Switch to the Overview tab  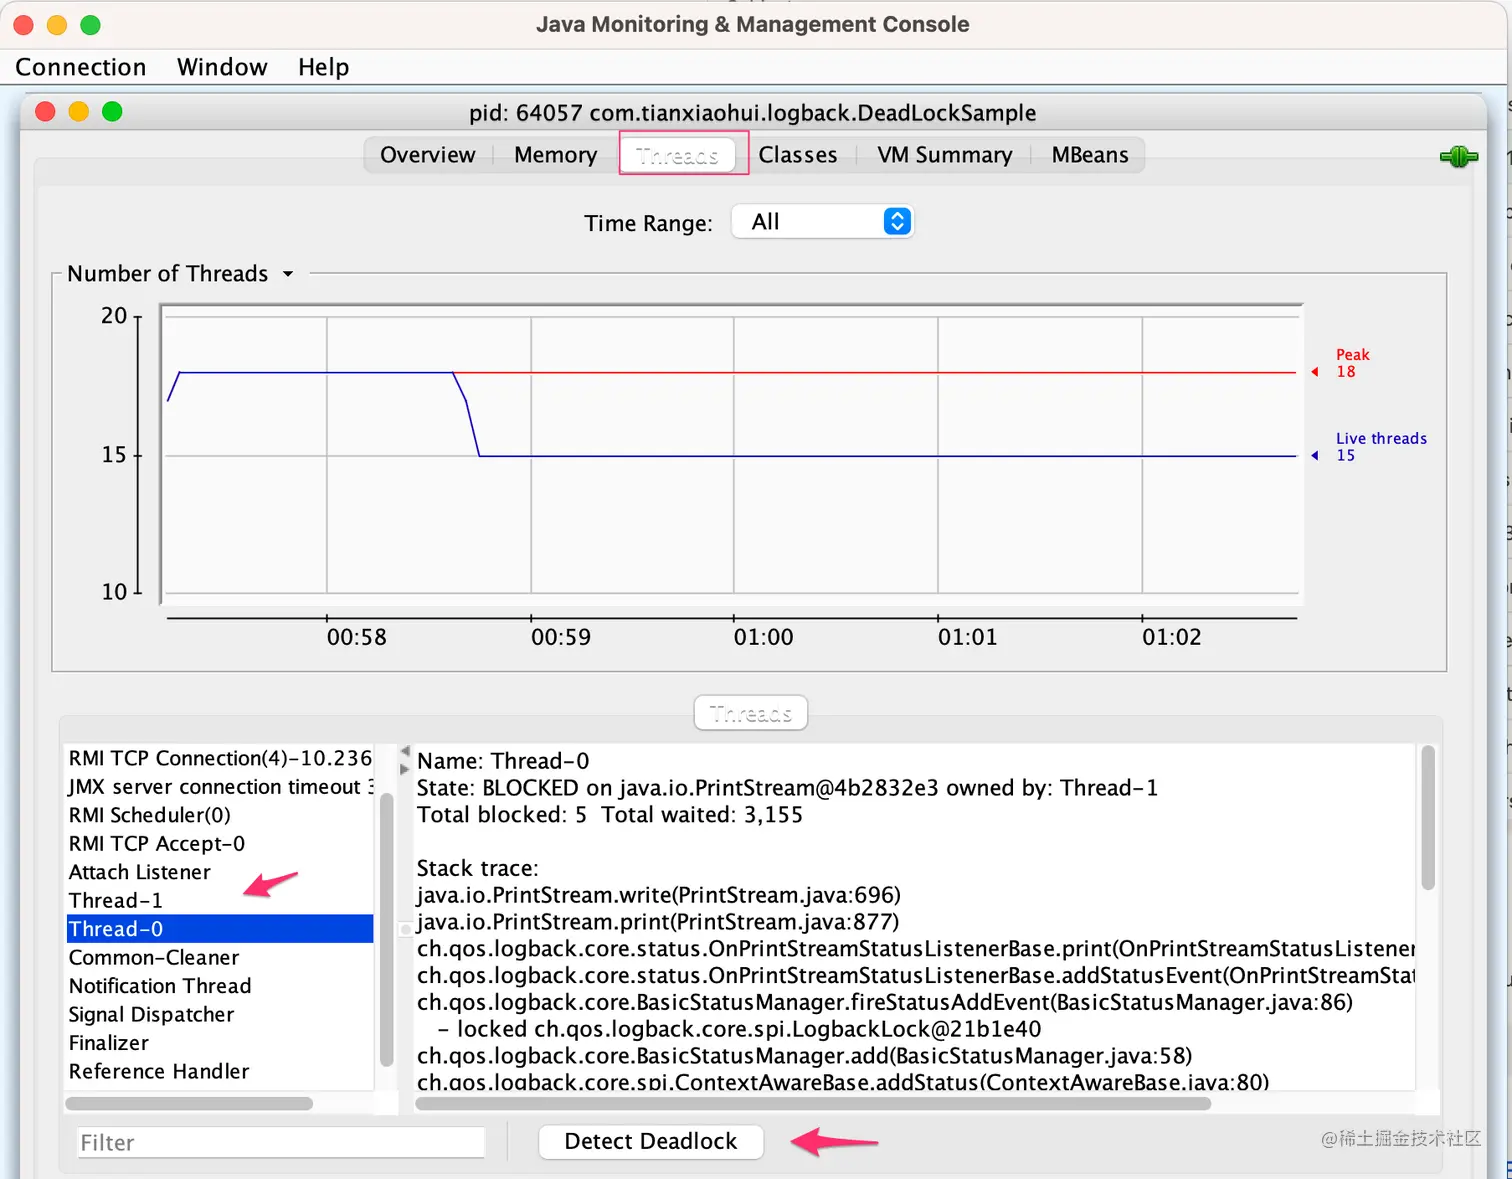[428, 155]
